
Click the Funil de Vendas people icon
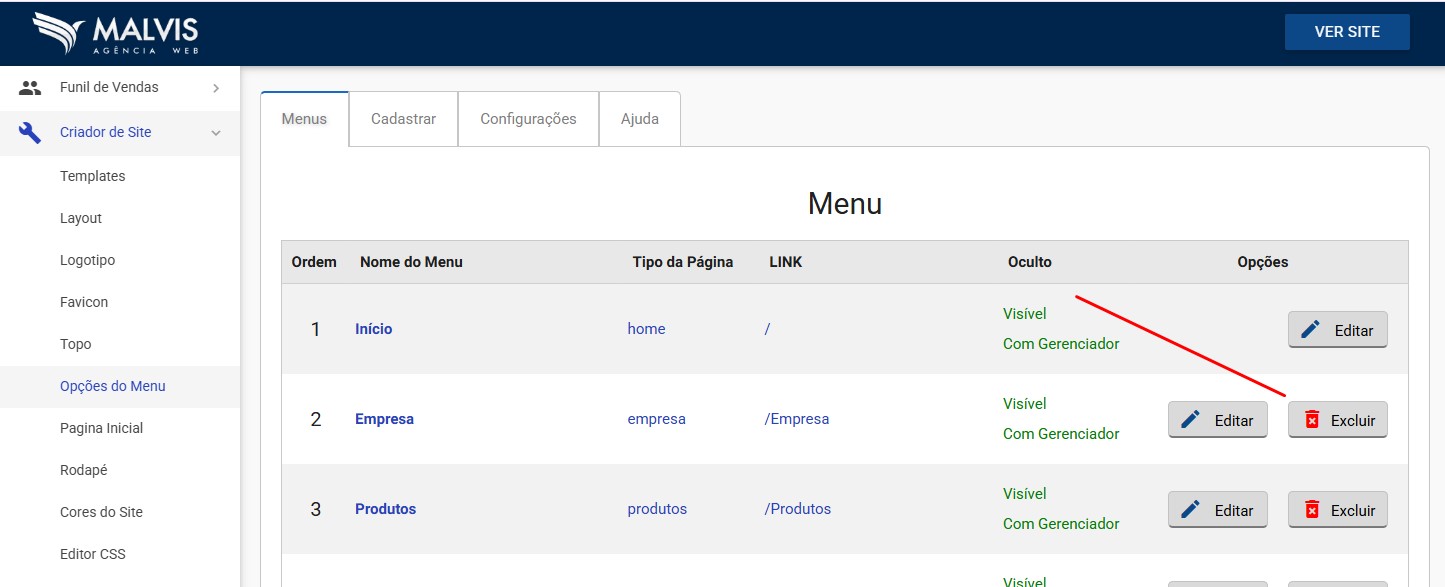click(30, 88)
